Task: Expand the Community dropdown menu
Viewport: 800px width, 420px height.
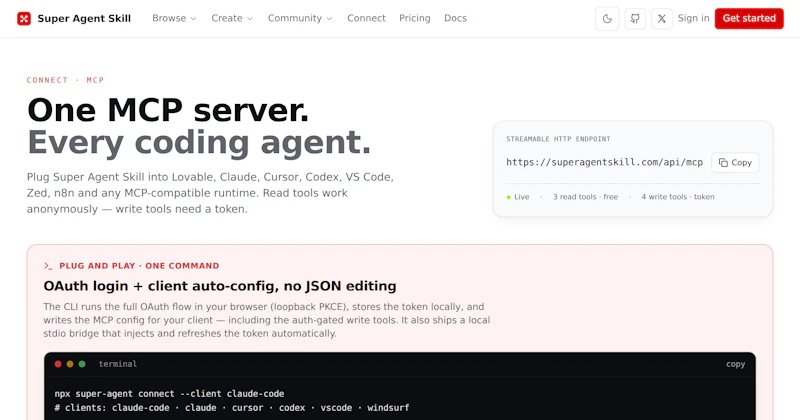Action: (x=300, y=18)
